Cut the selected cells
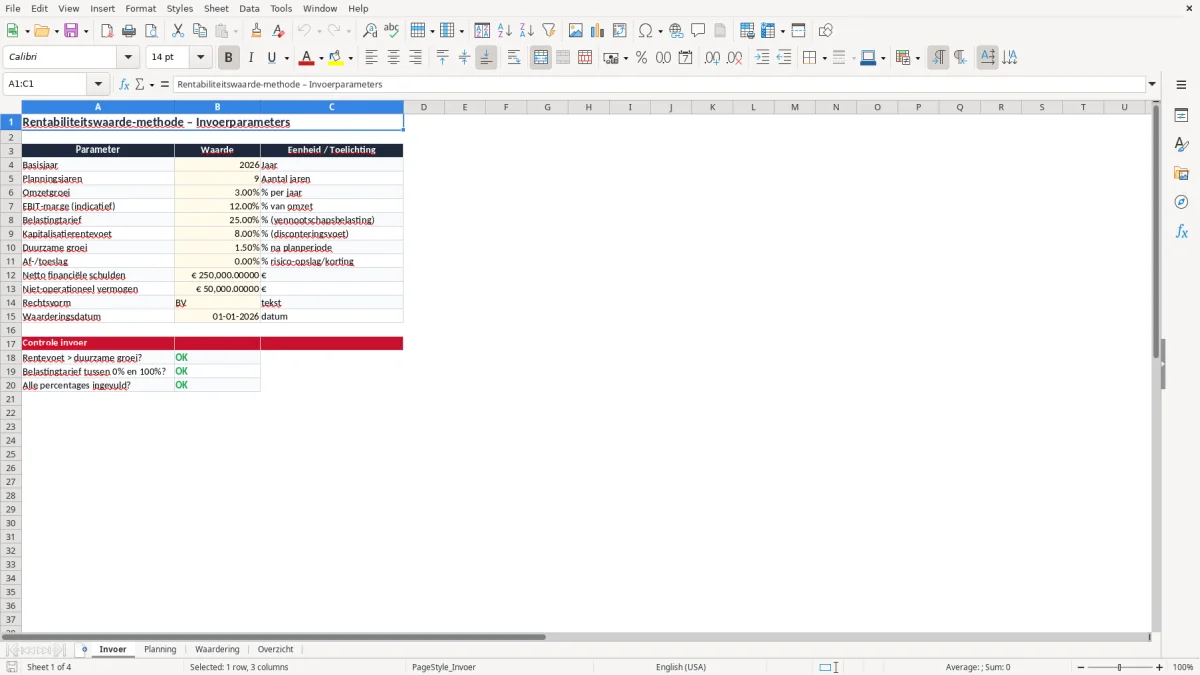Viewport: 1200px width, 675px height. (x=178, y=31)
